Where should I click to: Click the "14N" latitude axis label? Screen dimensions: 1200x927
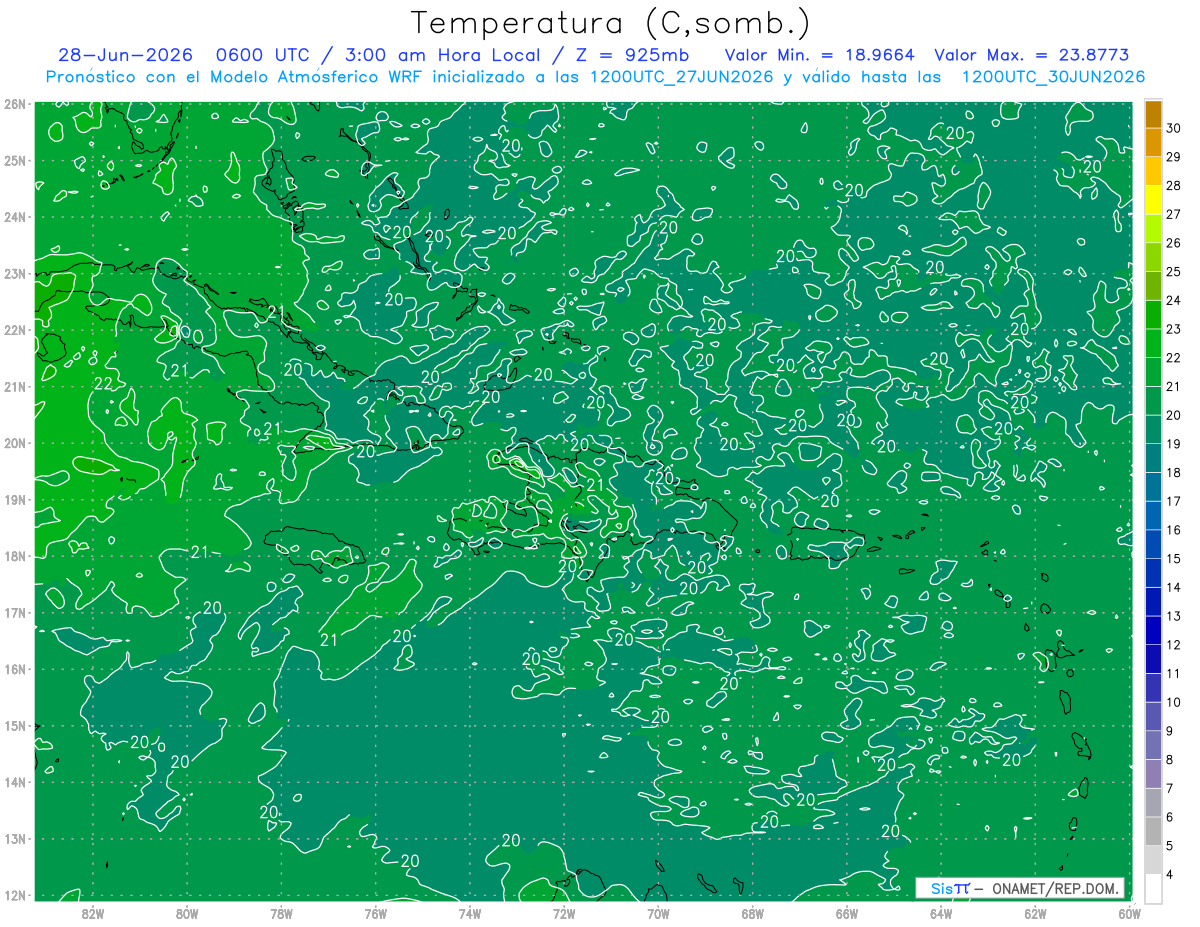pyautogui.click(x=15, y=782)
